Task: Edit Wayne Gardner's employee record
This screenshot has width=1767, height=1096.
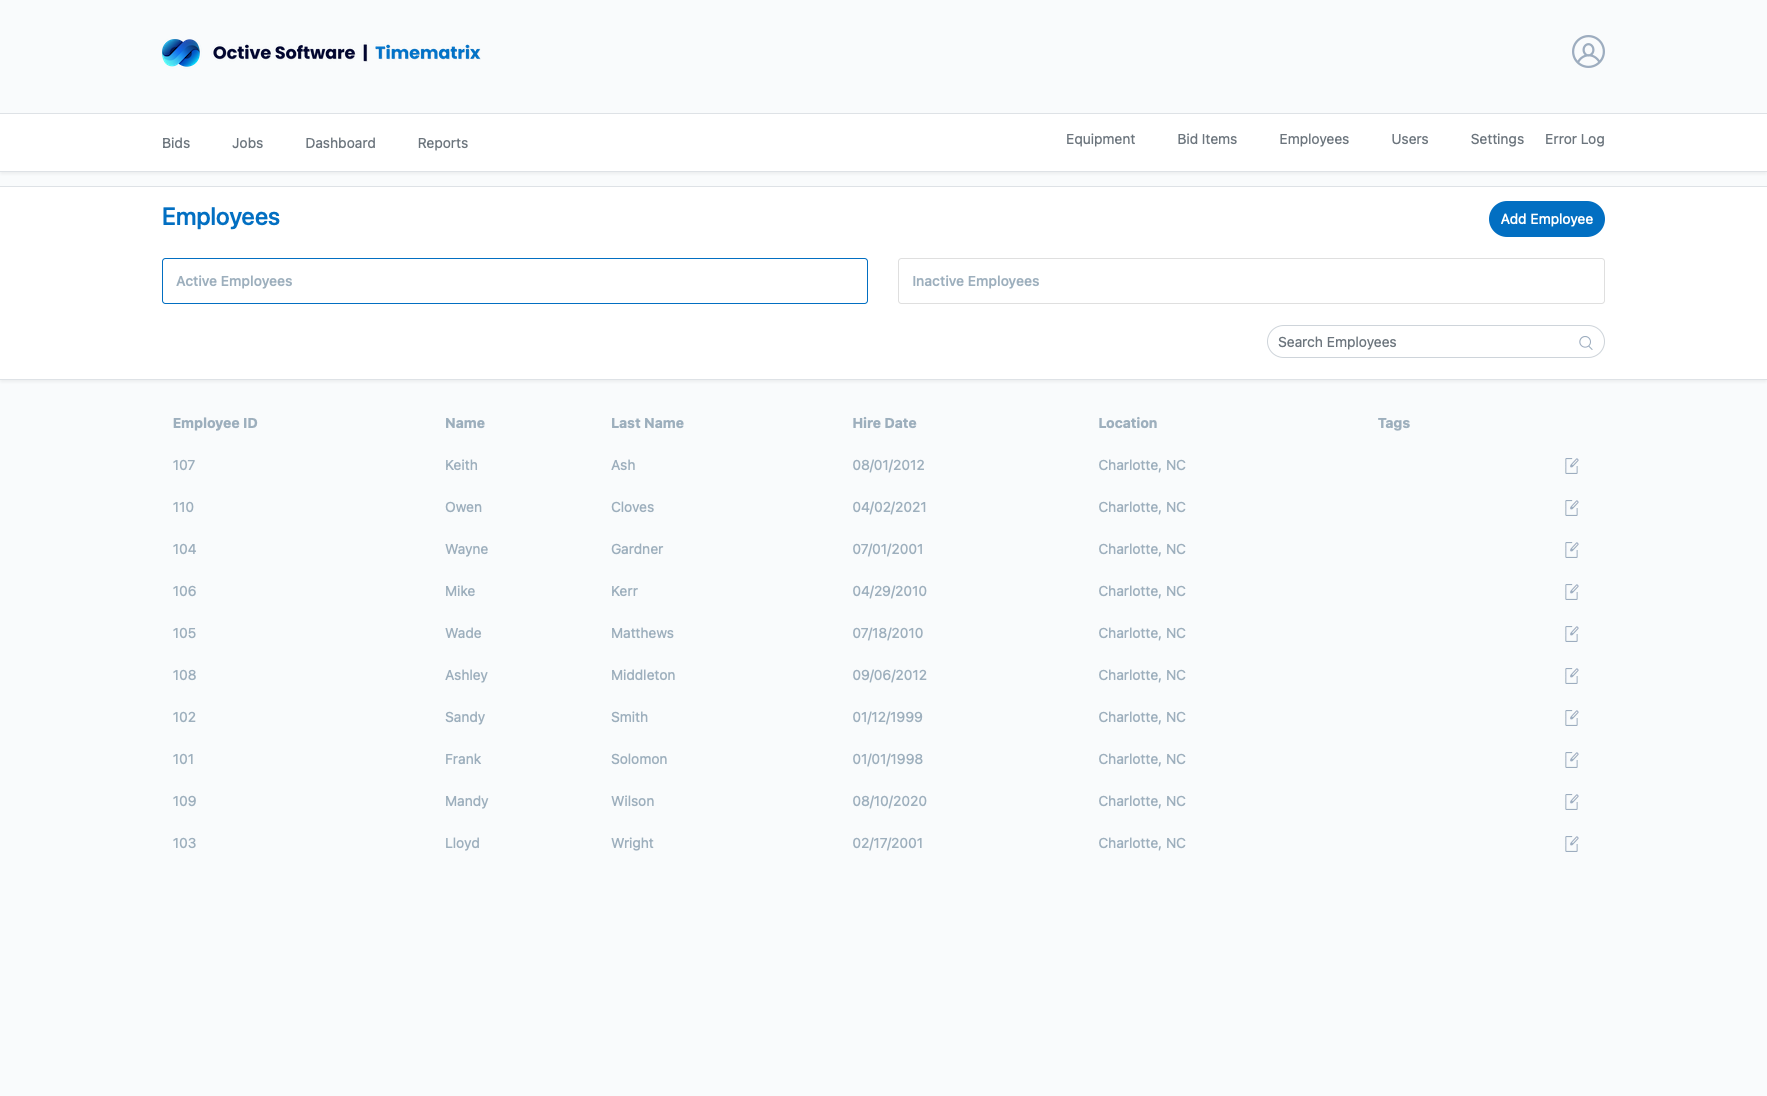Action: (x=1571, y=550)
